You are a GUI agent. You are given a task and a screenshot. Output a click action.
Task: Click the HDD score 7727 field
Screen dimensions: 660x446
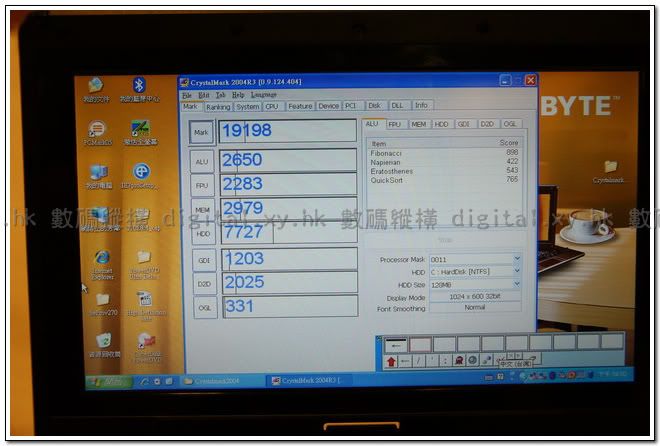click(289, 232)
